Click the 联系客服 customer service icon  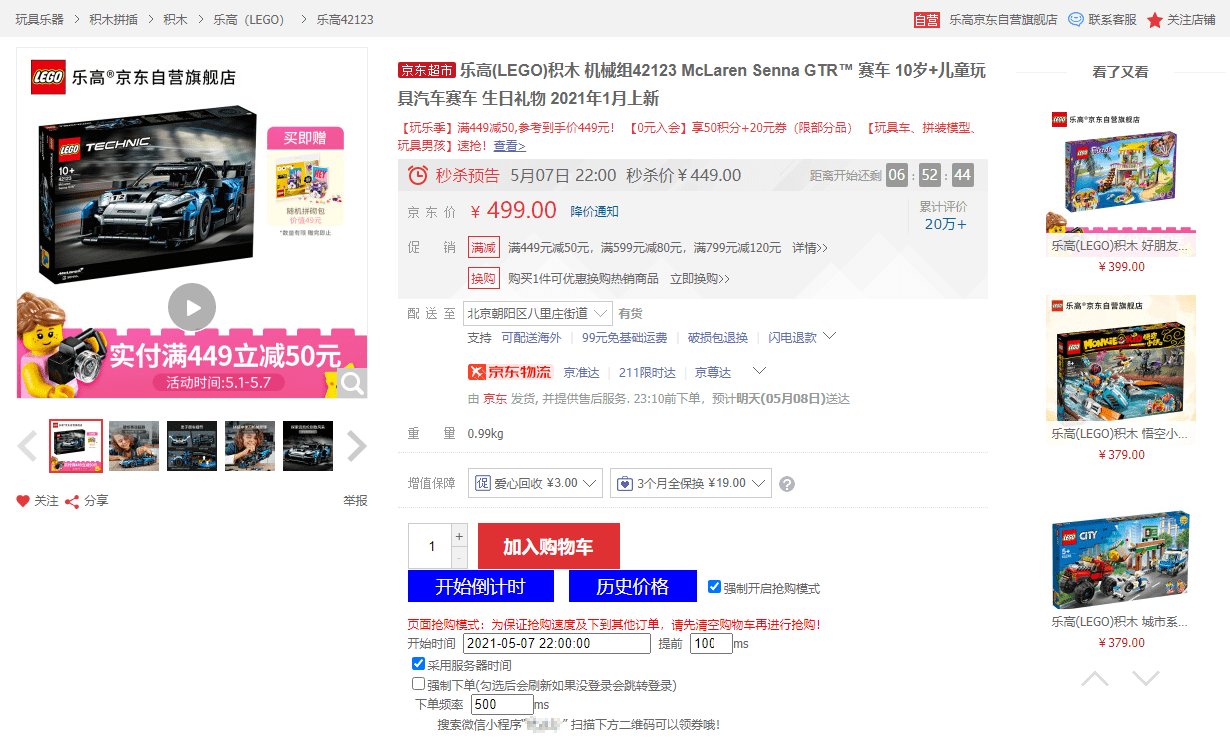tap(1076, 19)
